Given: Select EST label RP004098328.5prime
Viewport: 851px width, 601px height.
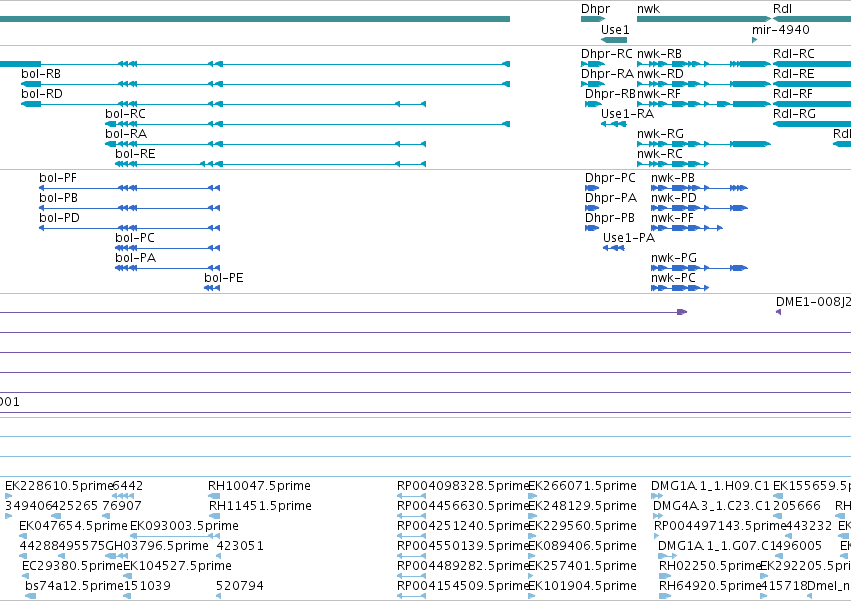Looking at the screenshot, I should (x=463, y=486).
